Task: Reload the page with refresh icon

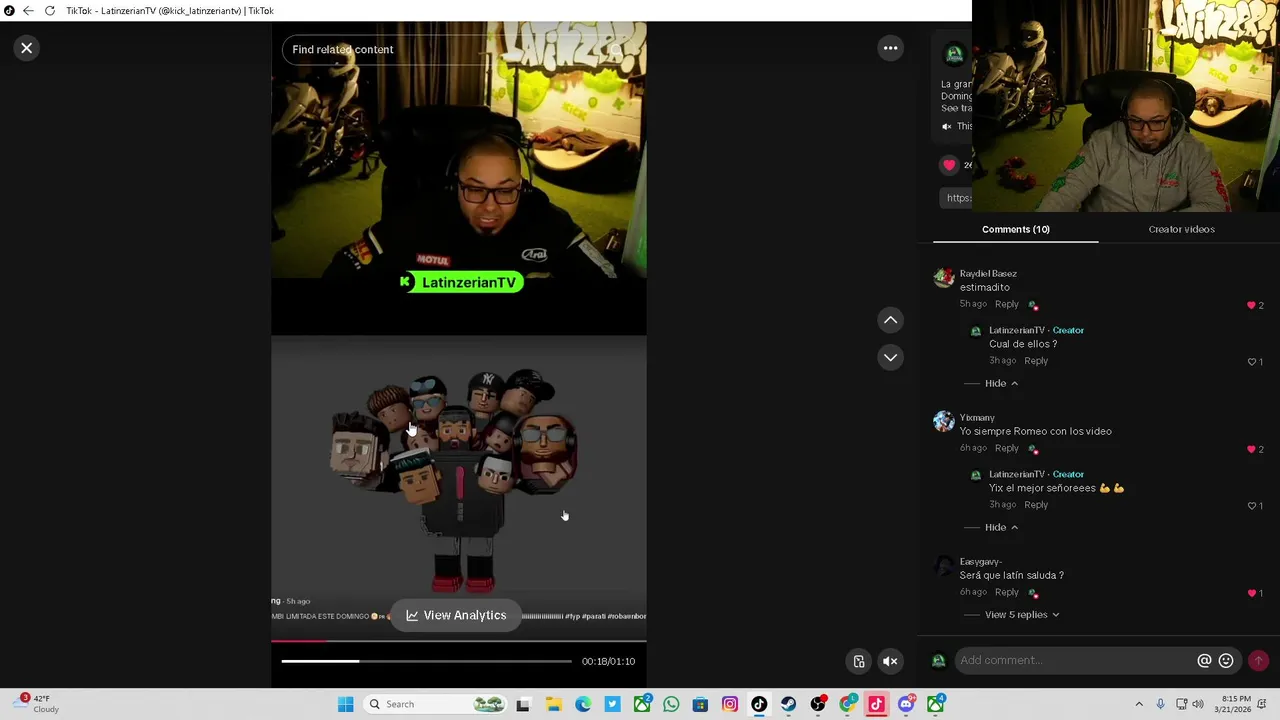Action: point(50,11)
